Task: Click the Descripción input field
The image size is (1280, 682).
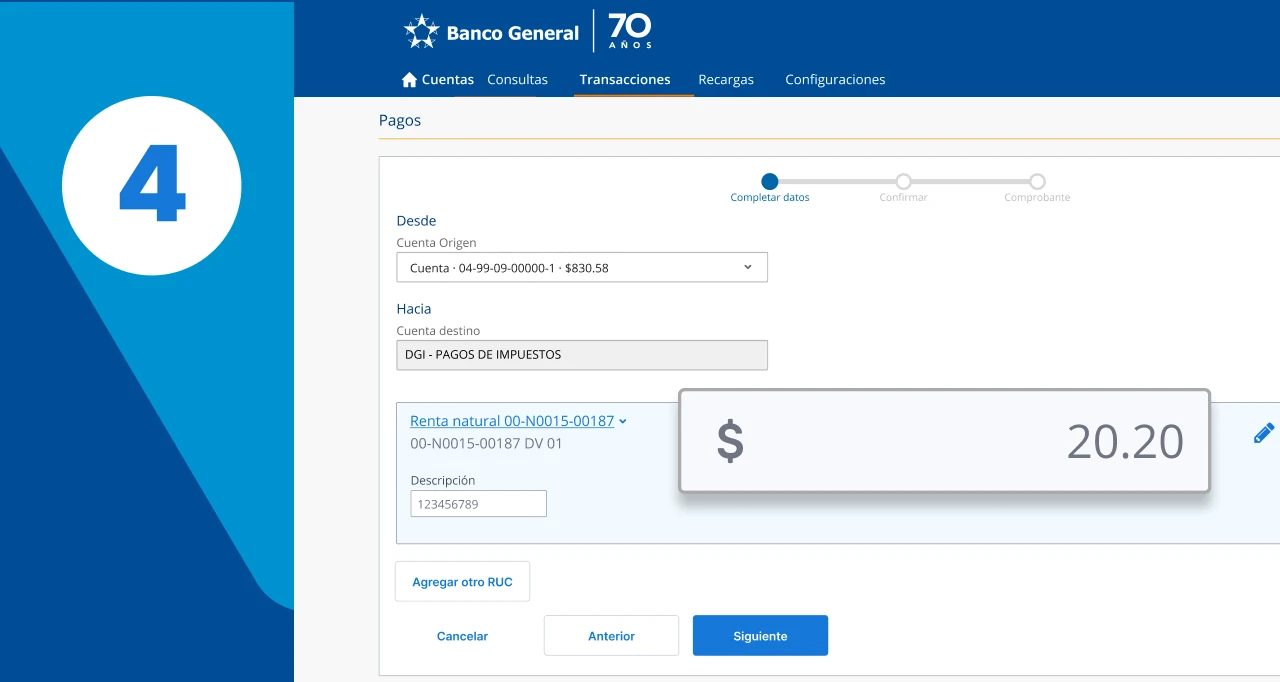Action: [478, 504]
